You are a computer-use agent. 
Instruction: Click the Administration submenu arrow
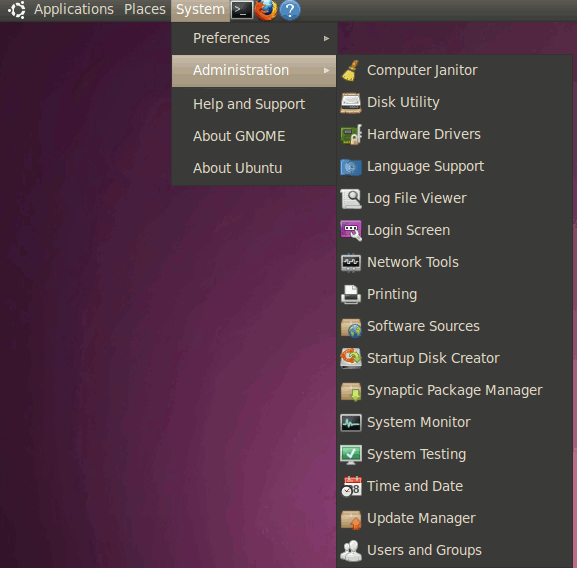coord(326,70)
